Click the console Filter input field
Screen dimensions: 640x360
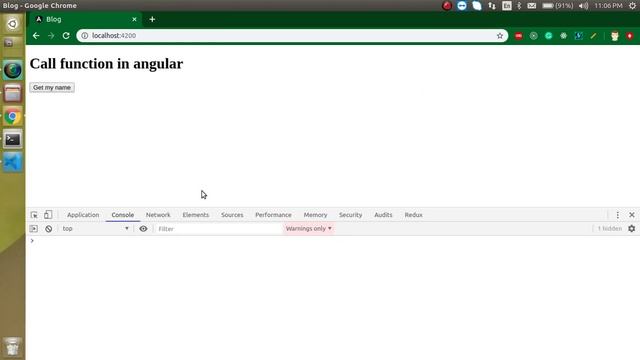218,229
